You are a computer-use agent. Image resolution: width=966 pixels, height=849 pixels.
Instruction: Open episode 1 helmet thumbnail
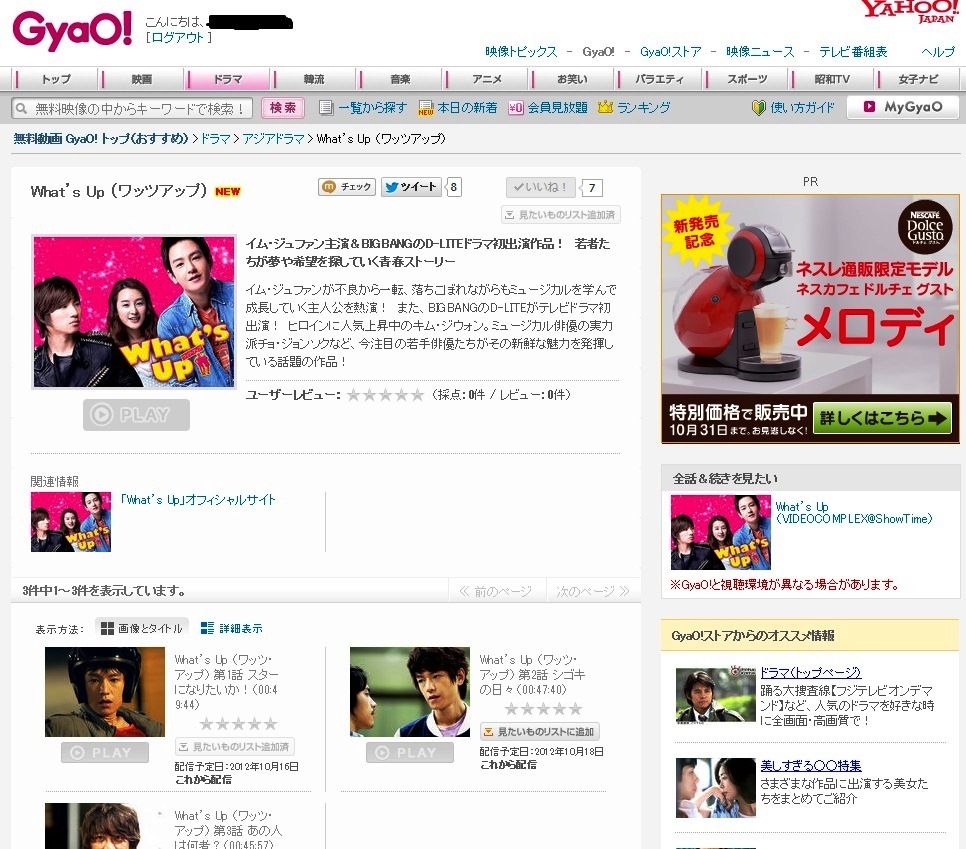click(x=105, y=691)
